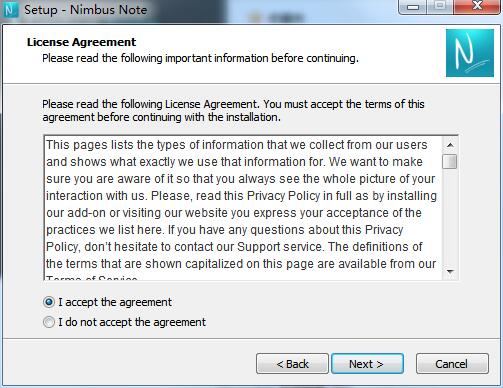Click the license scrollbar thumb

pos(450,162)
